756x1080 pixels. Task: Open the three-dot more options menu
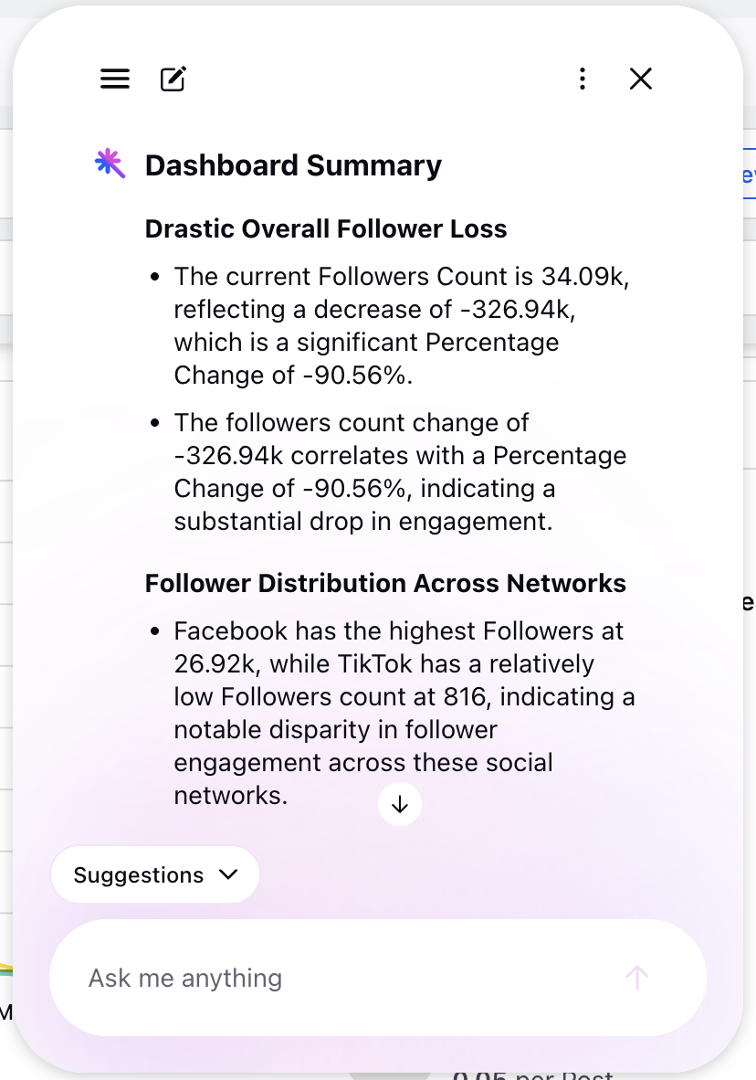click(582, 79)
